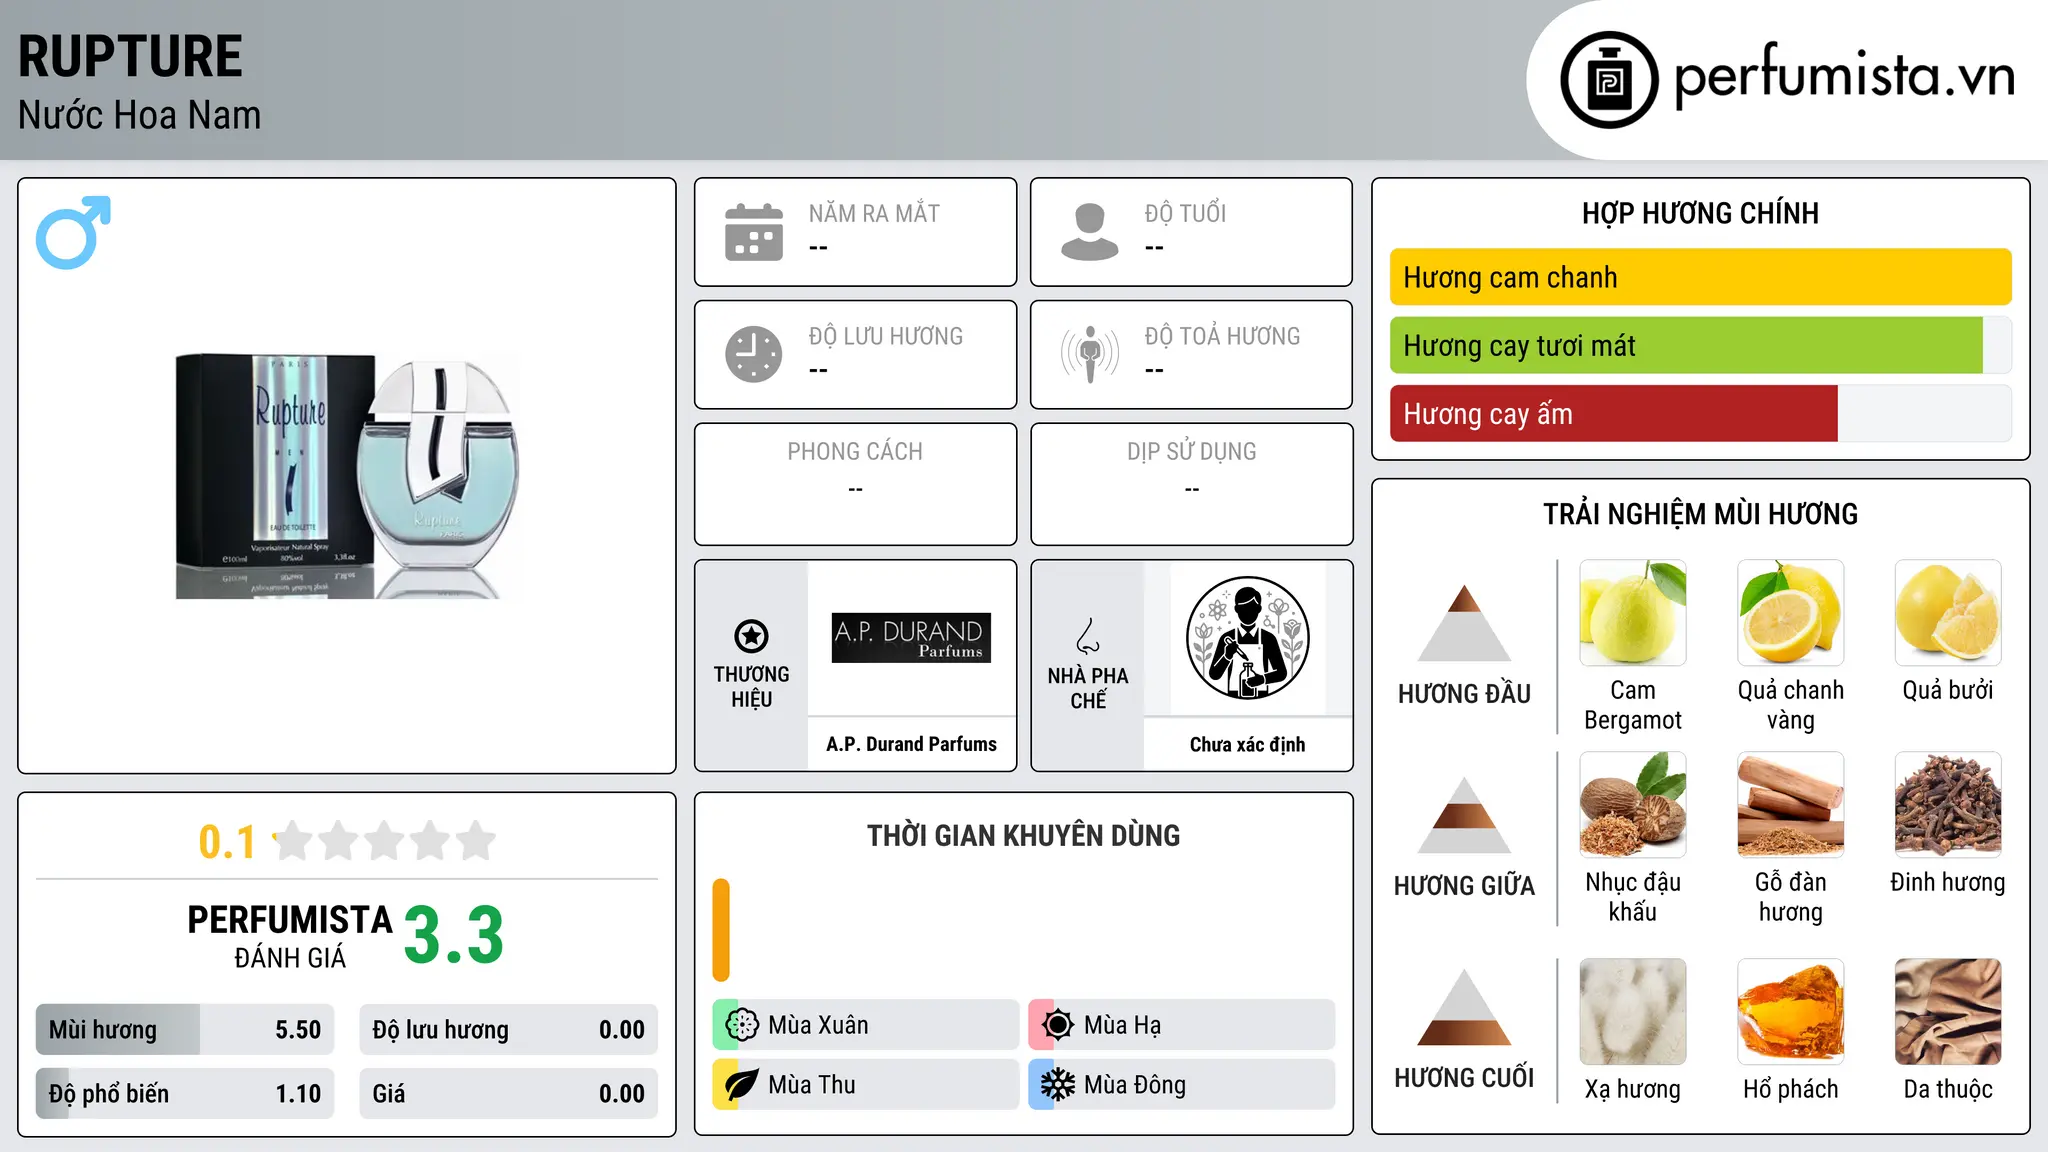Click the five-star rating row

[x=385, y=841]
